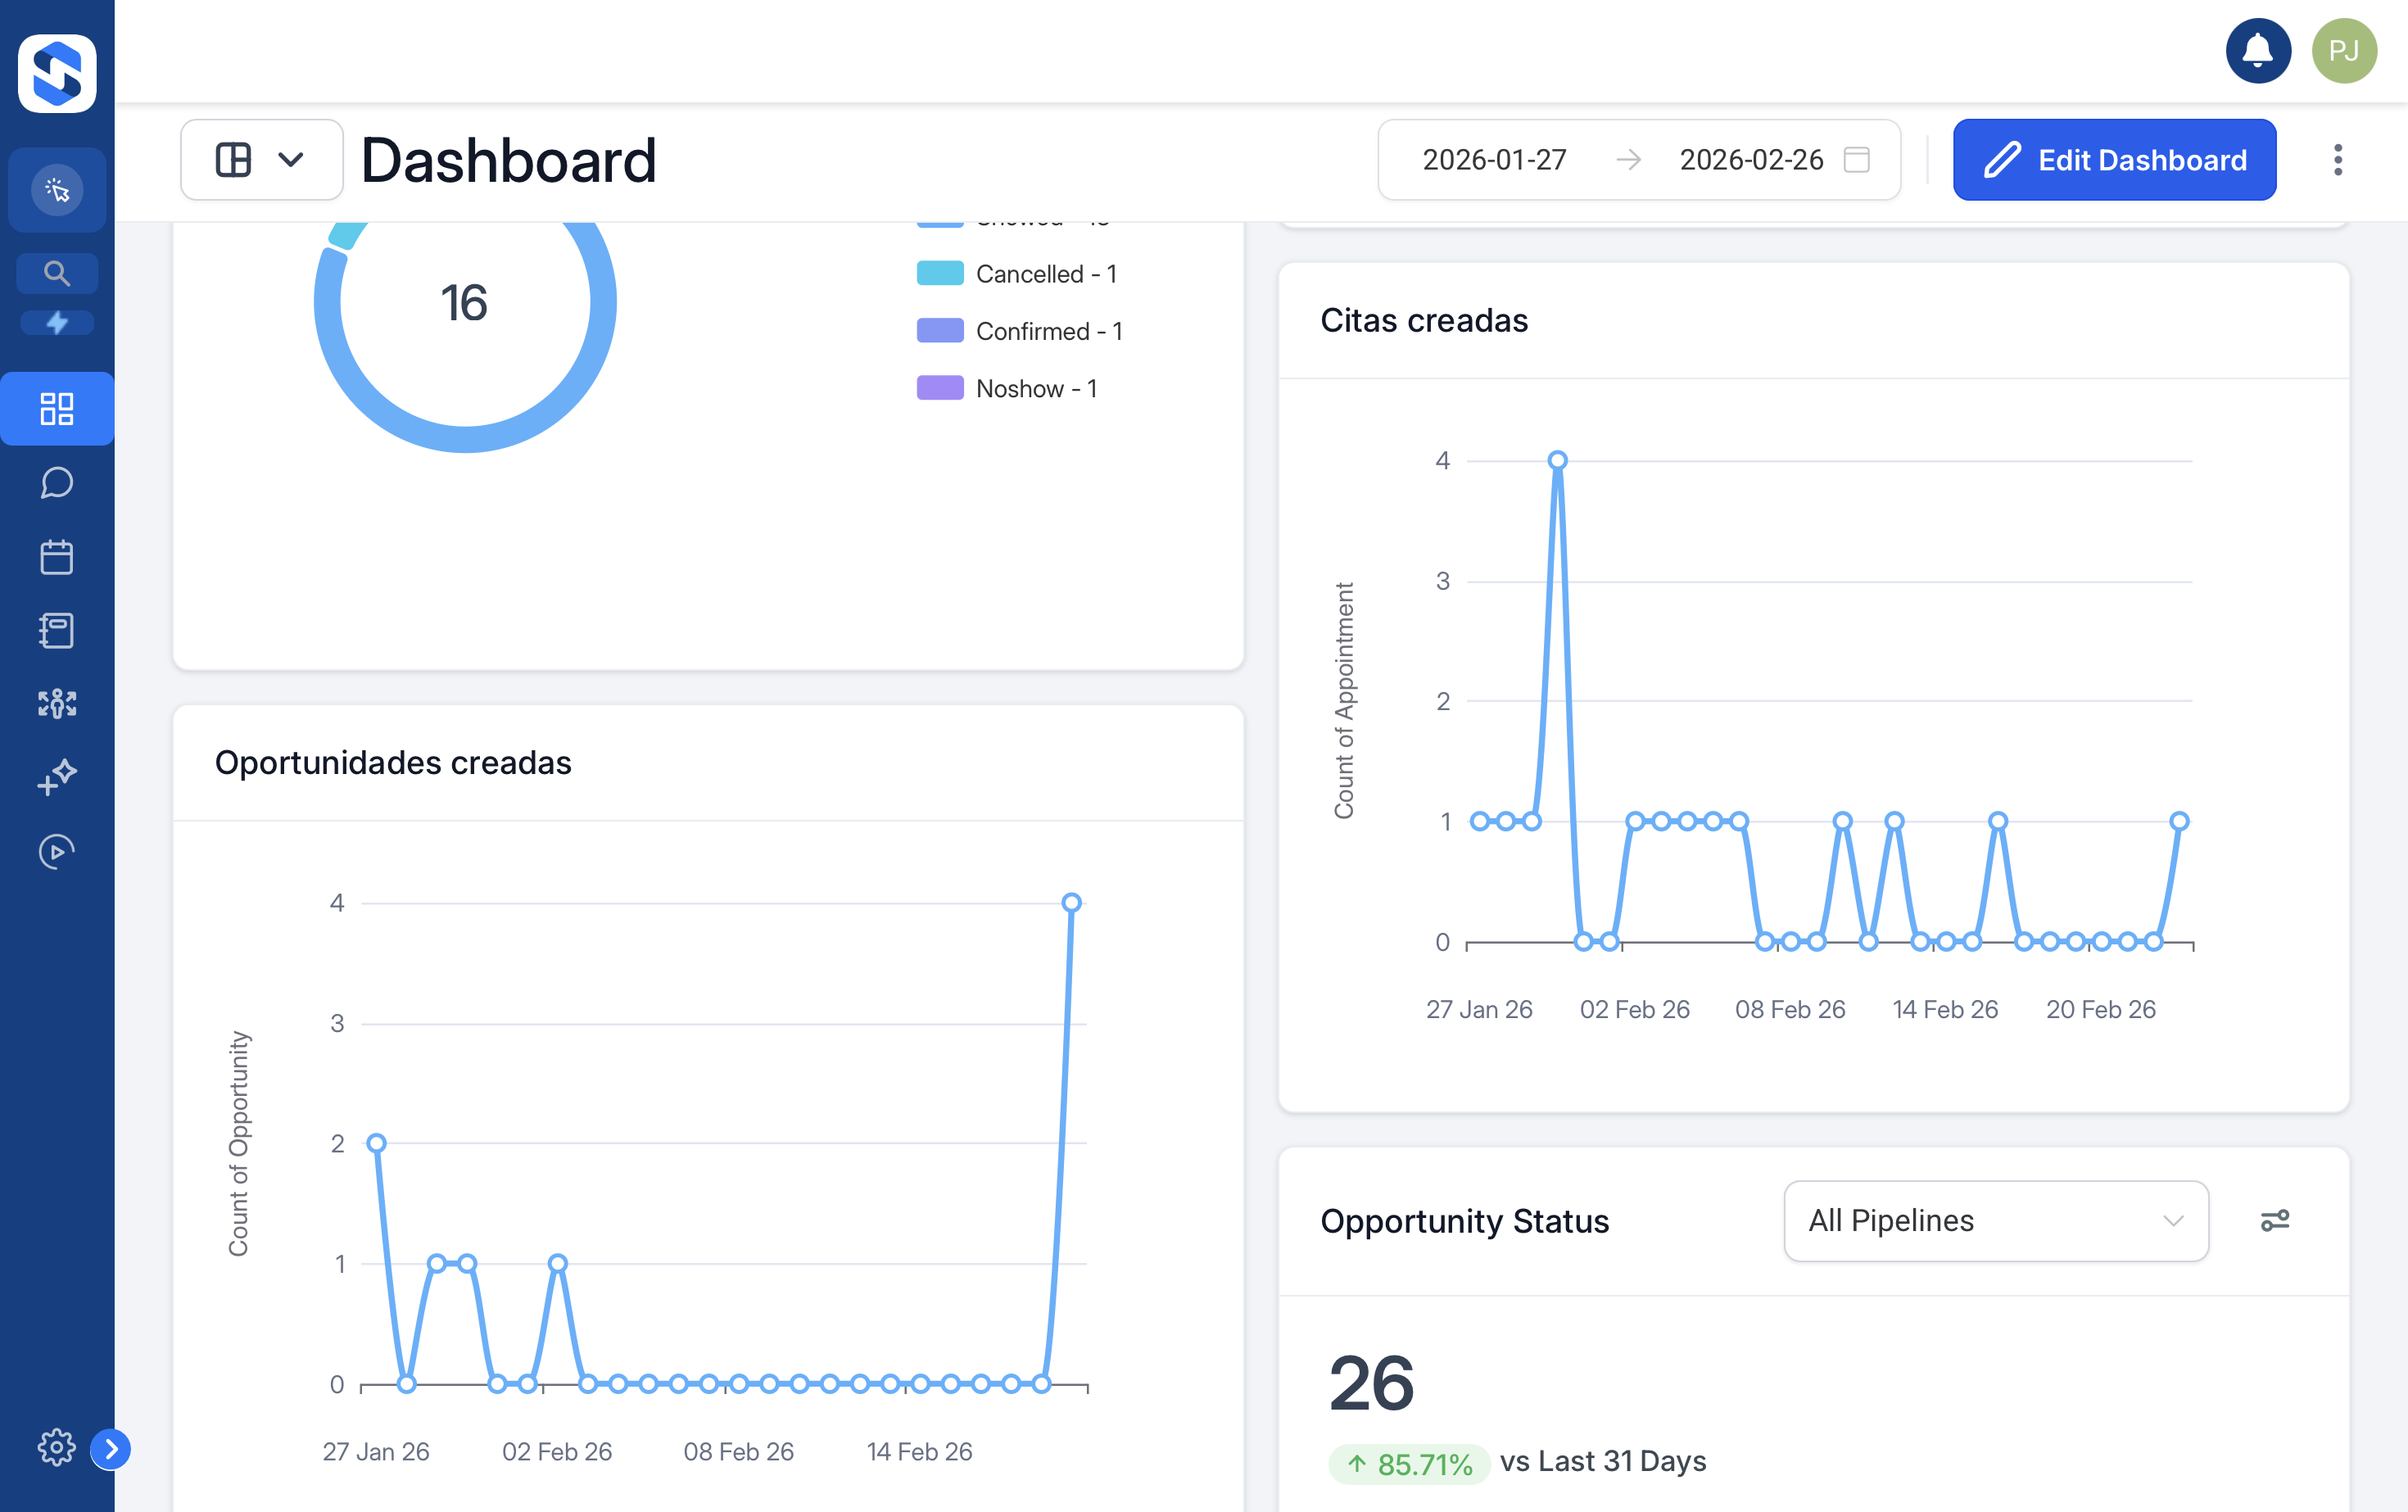Click the Edit Dashboard button
Screen dimensions: 2408x1512
pyautogui.click(x=2114, y=159)
